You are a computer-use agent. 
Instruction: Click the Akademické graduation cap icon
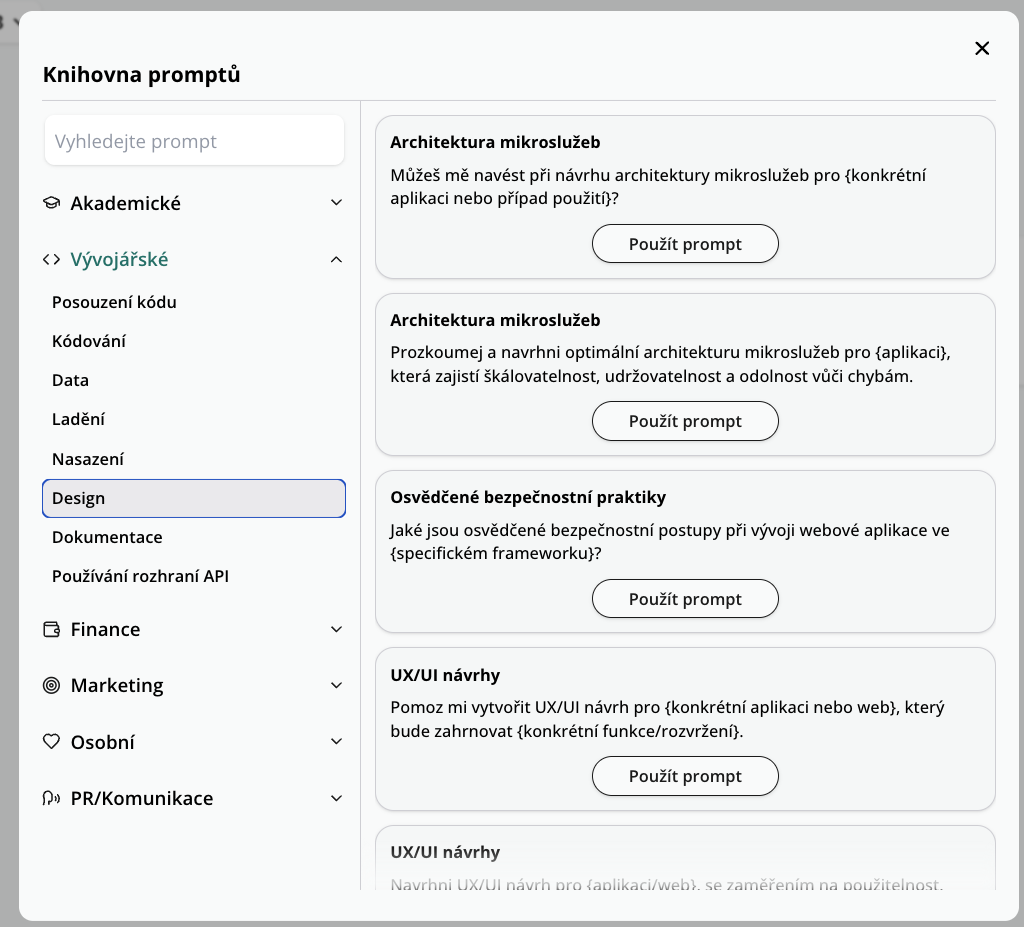click(52, 203)
